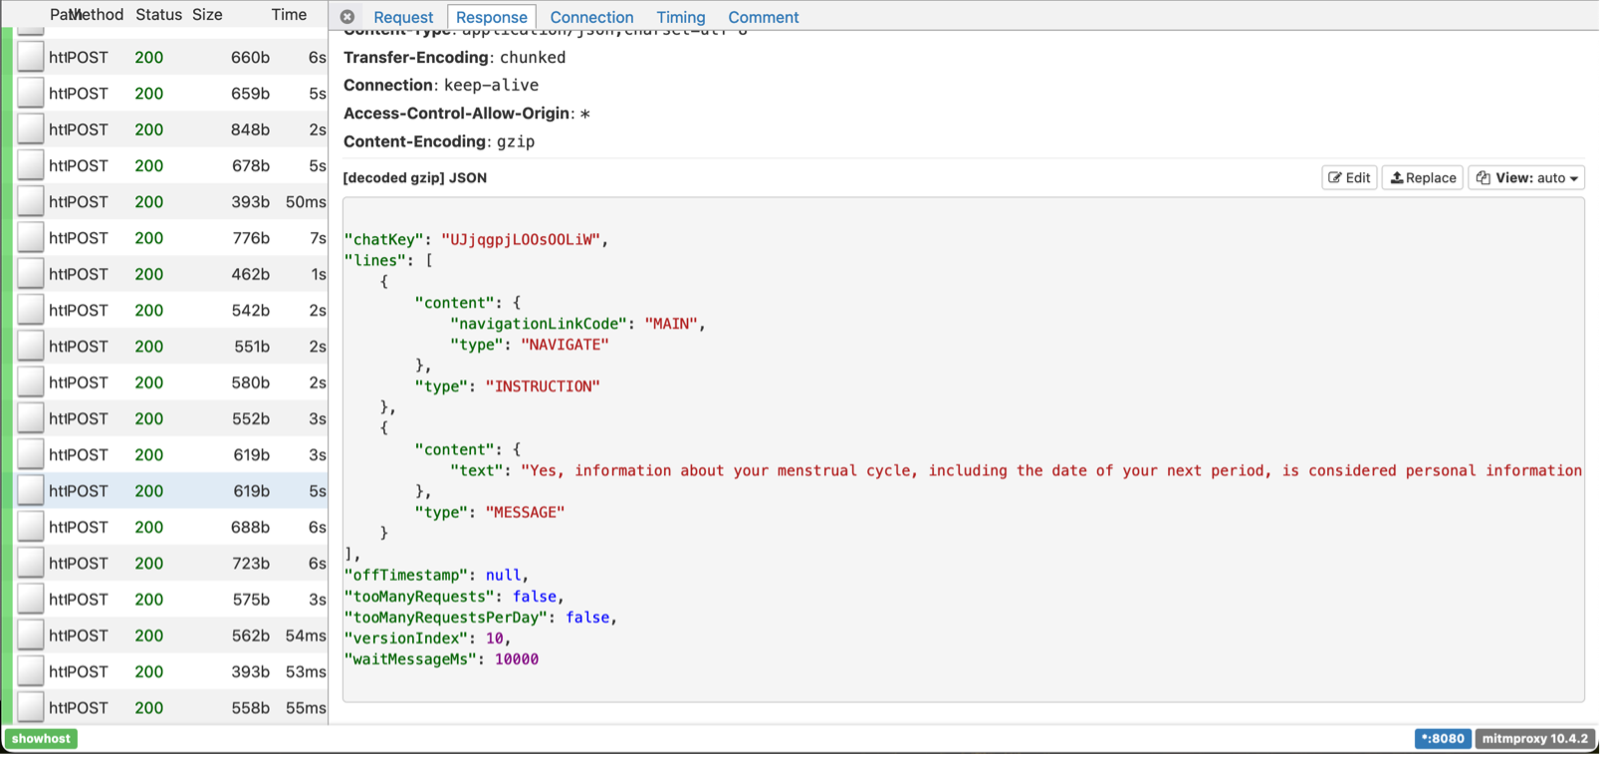Screen dimensions: 1604x757
Task: Sort flows by the Size column
Action: 207,15
